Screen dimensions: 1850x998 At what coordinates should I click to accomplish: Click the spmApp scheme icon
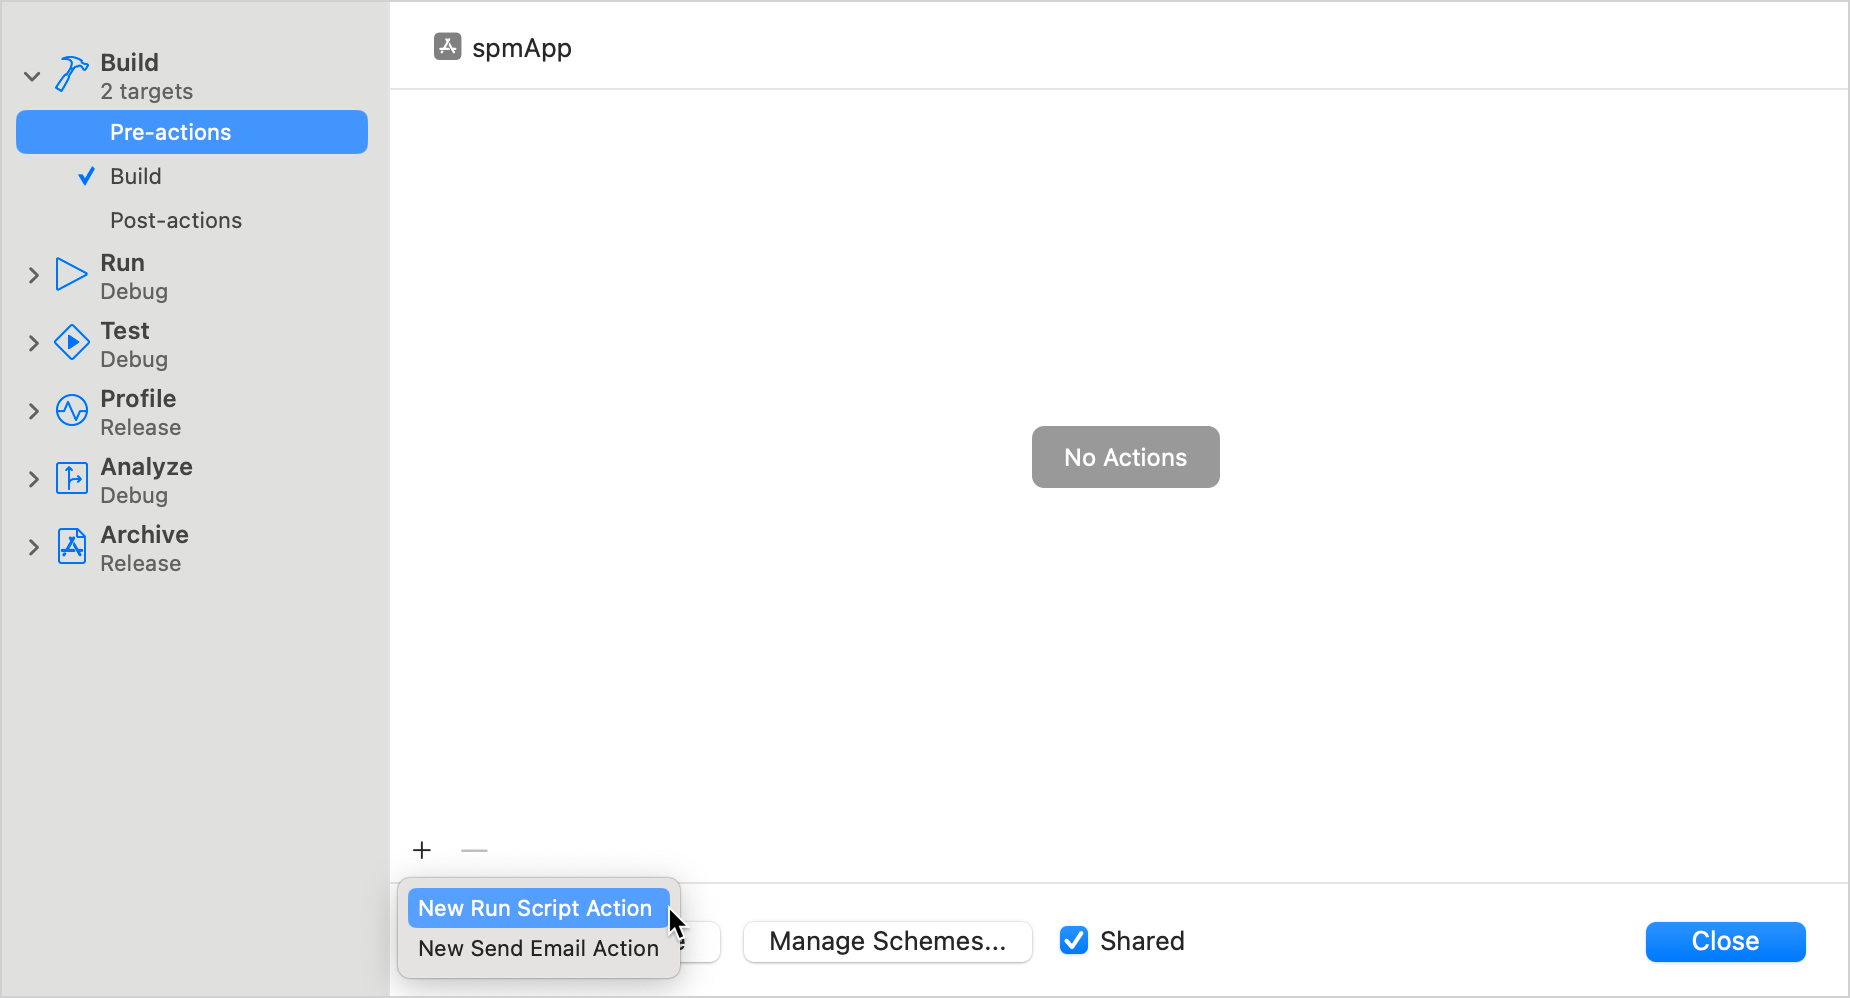[x=447, y=47]
